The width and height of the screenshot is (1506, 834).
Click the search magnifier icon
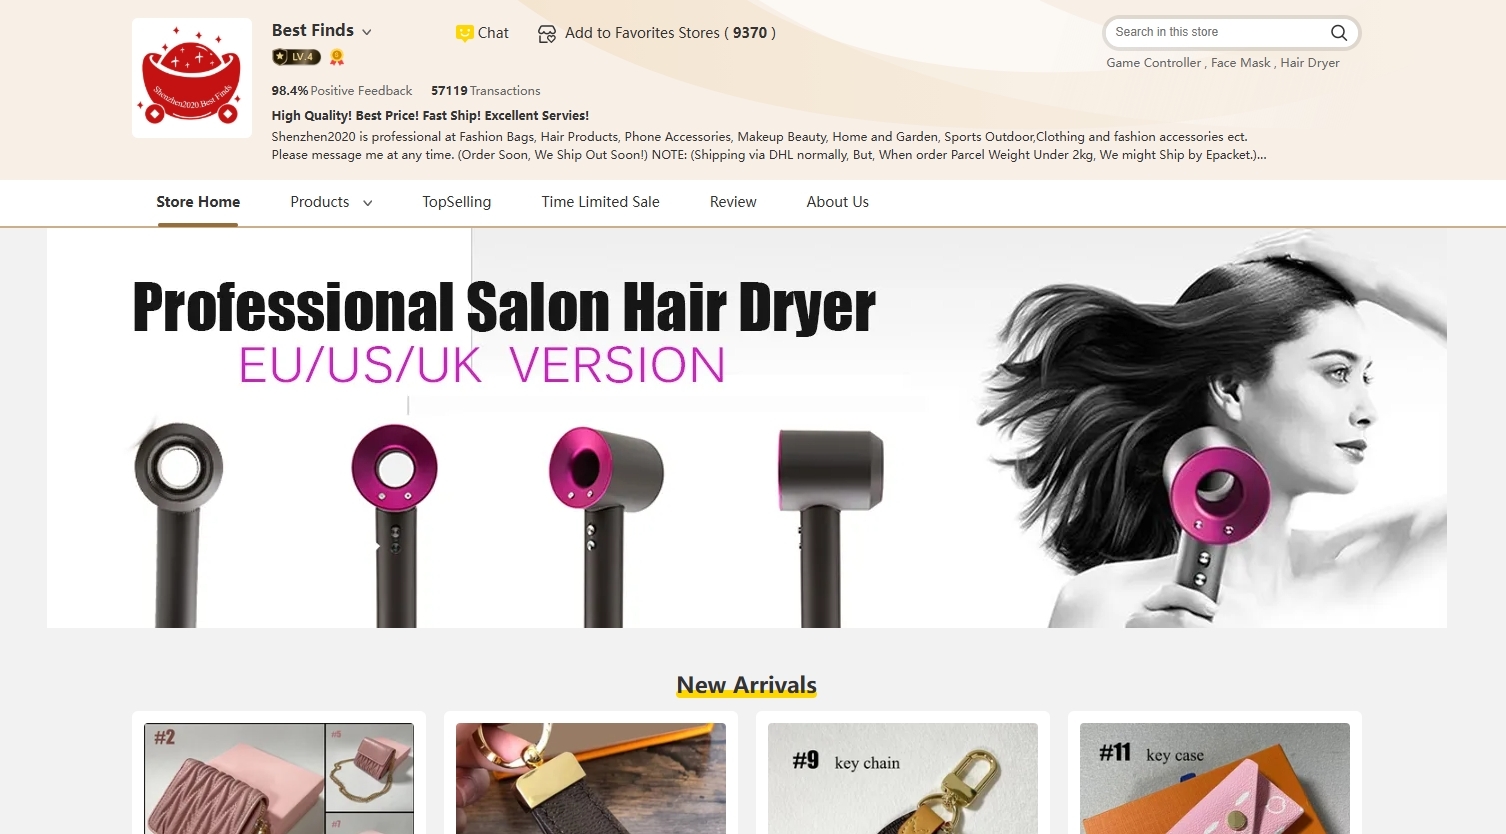tap(1338, 33)
